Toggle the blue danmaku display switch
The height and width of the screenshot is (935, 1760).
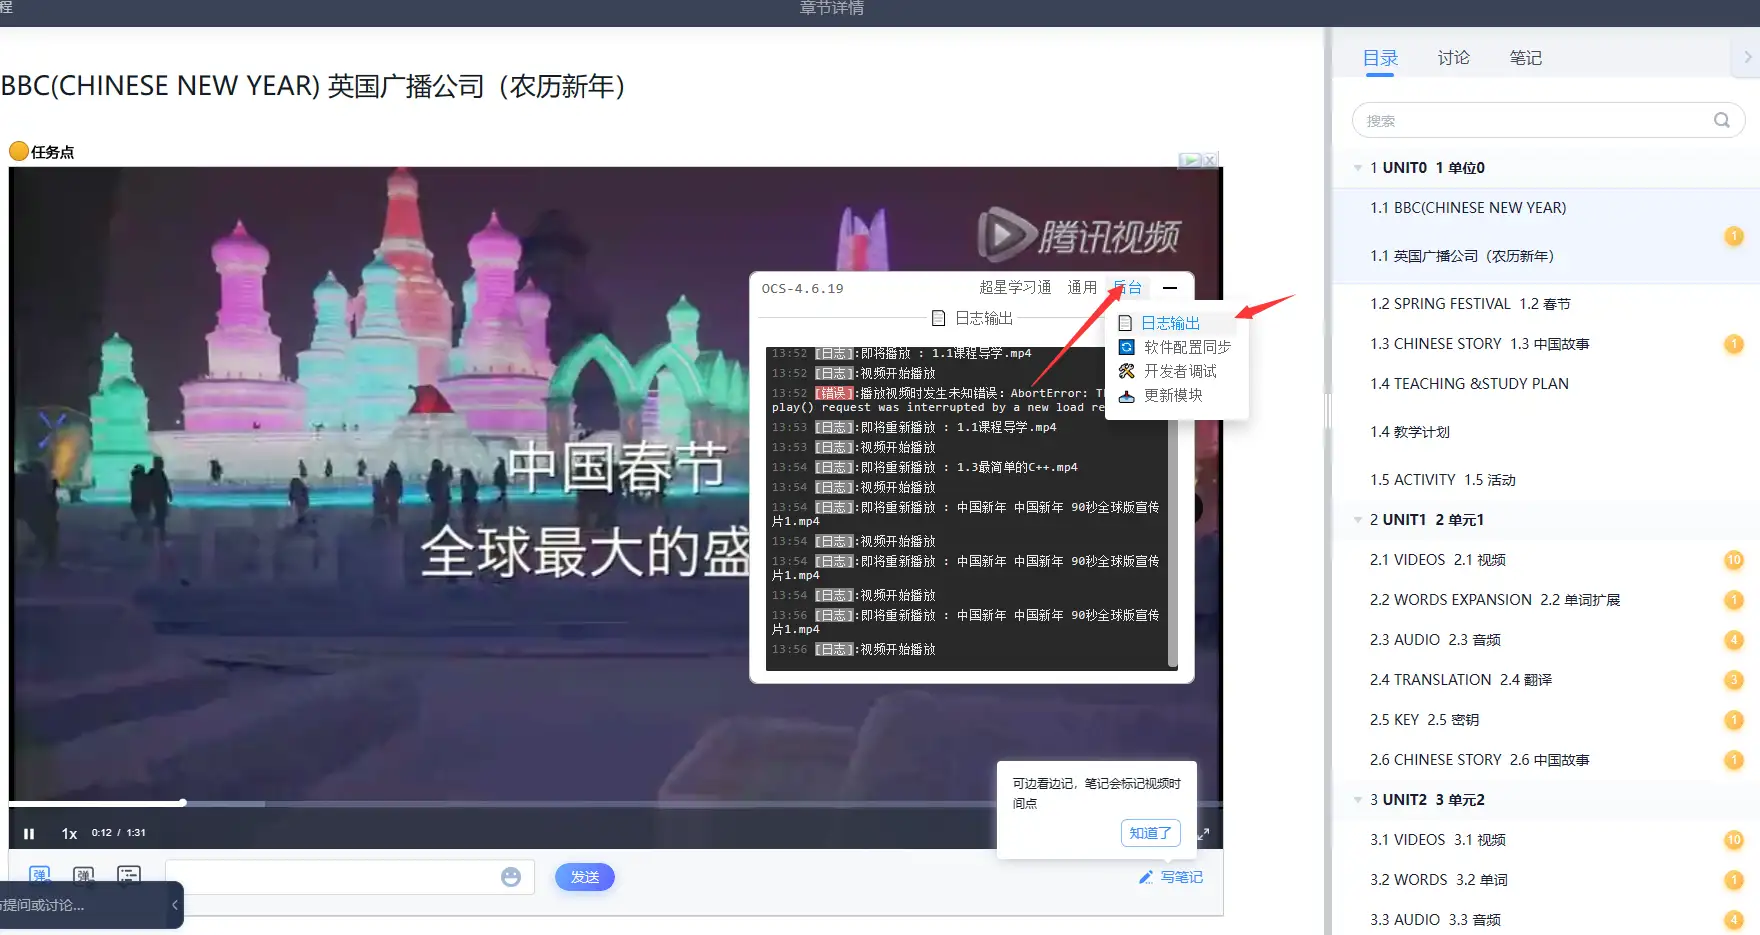[39, 875]
